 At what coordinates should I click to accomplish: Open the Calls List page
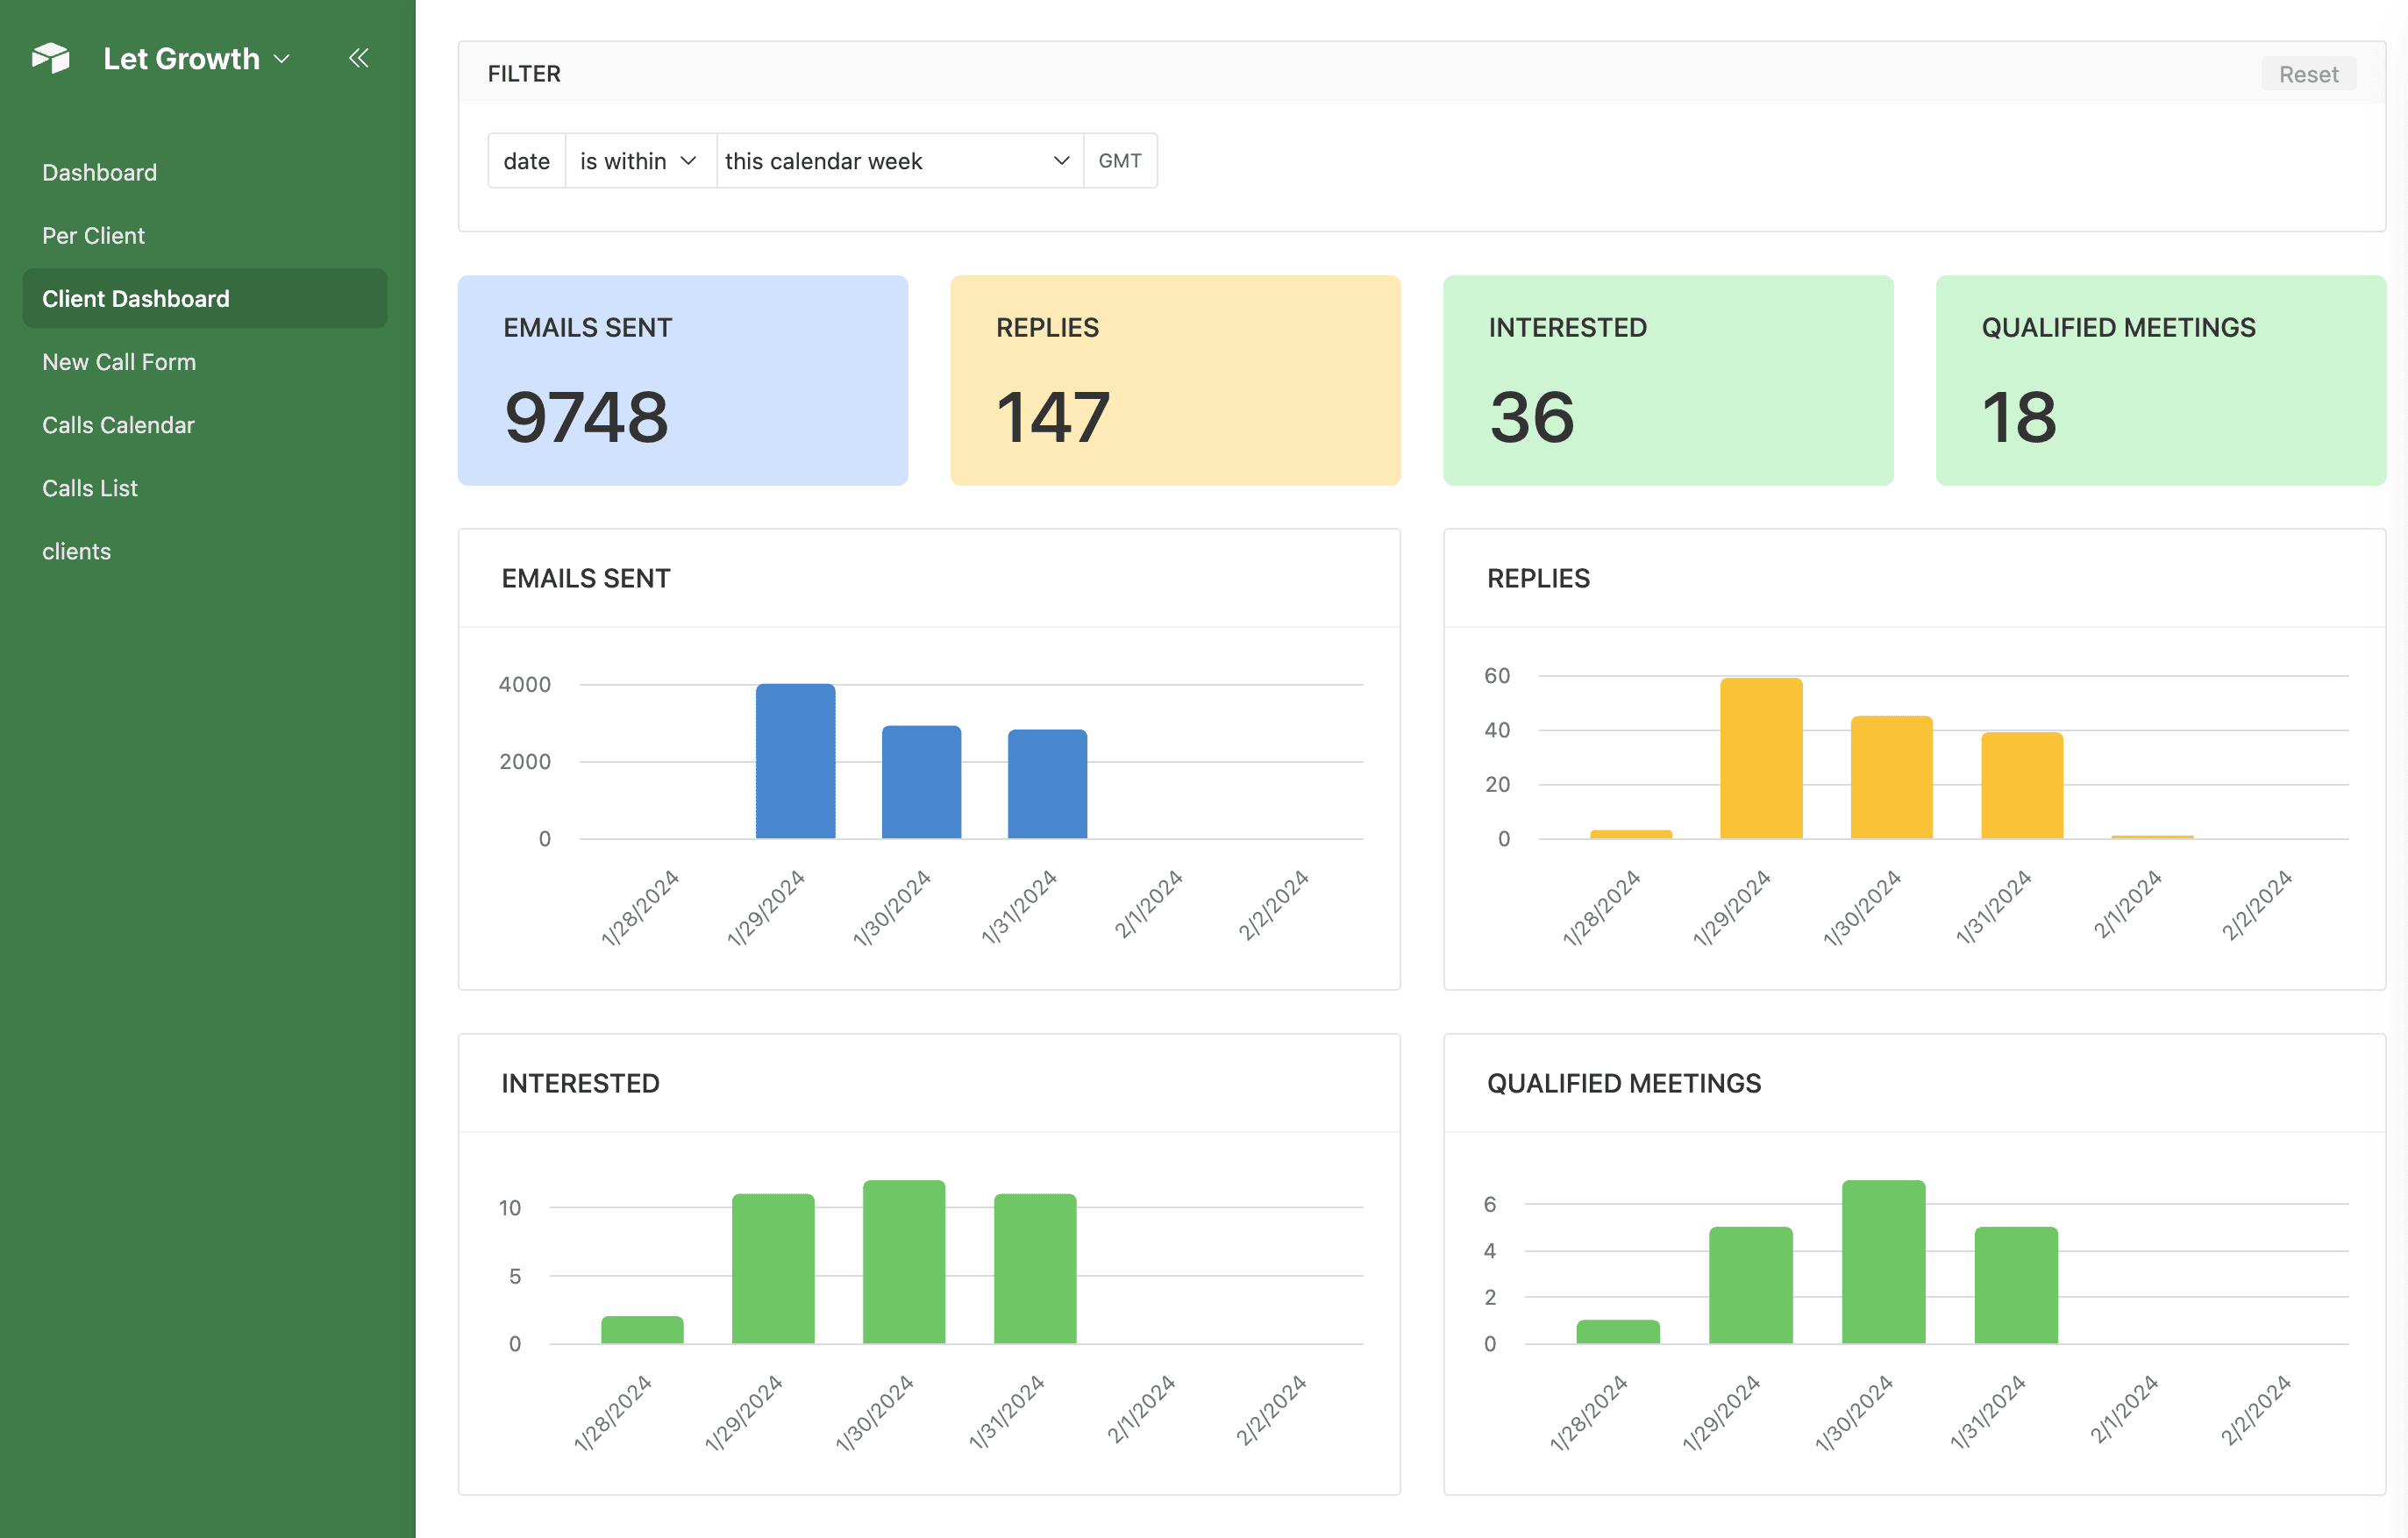(x=89, y=488)
